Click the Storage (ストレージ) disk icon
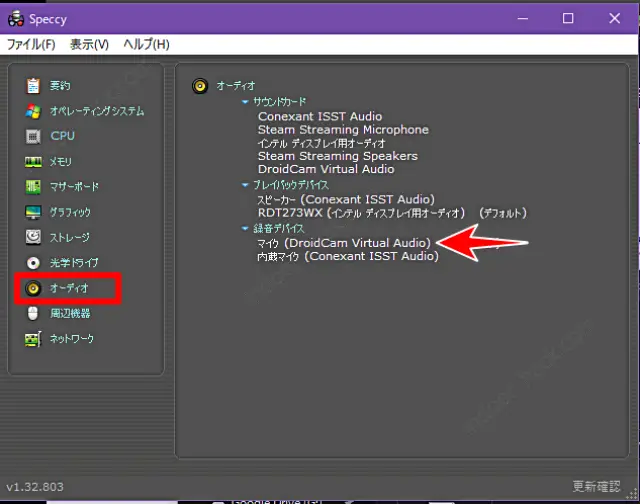640x504 pixels. click(x=33, y=237)
